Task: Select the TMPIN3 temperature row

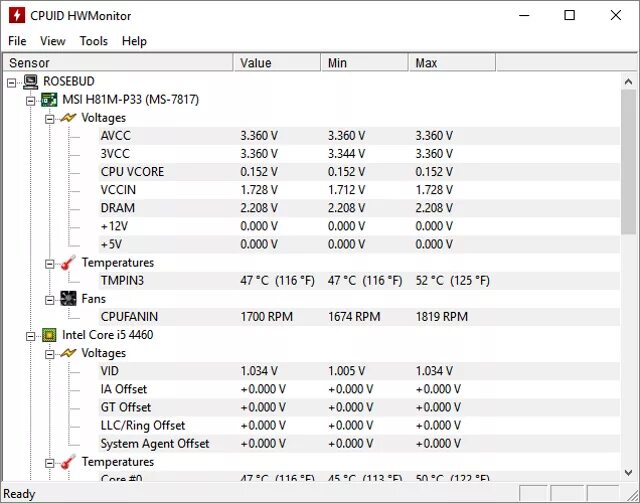Action: tap(359, 281)
